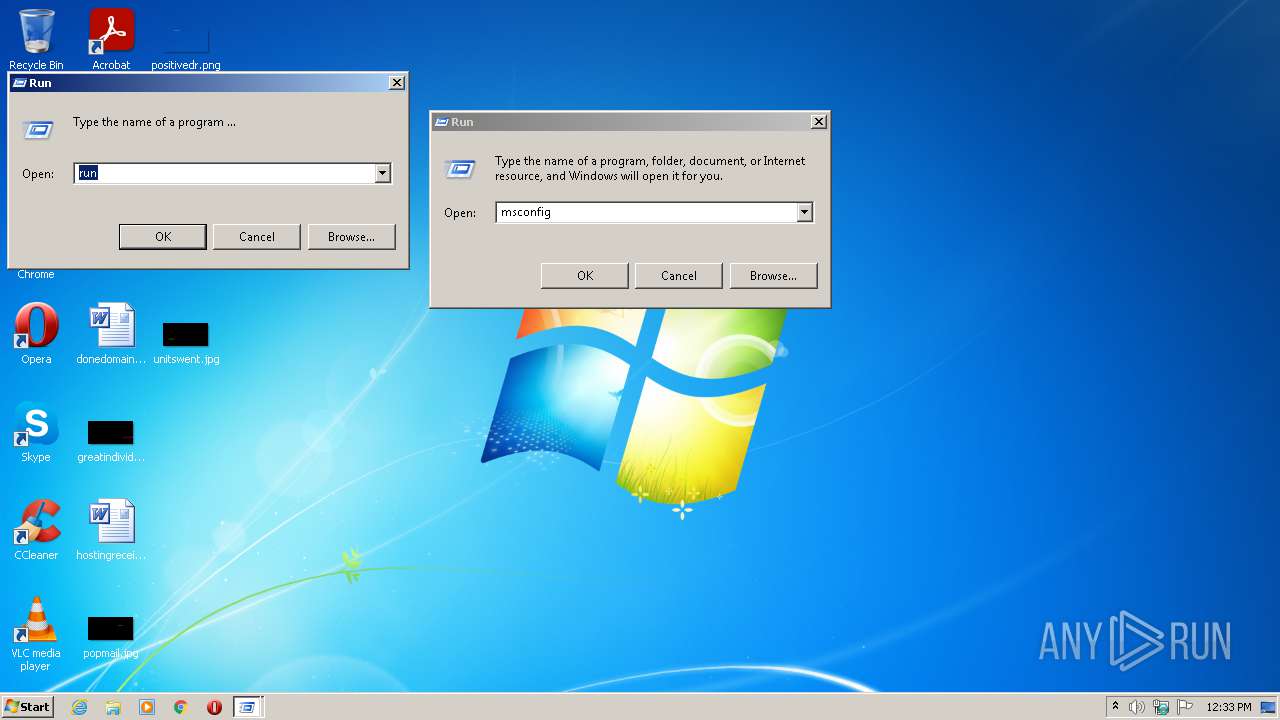The image size is (1280, 720).
Task: Select the unitswent.jpg desktop file
Action: click(186, 341)
